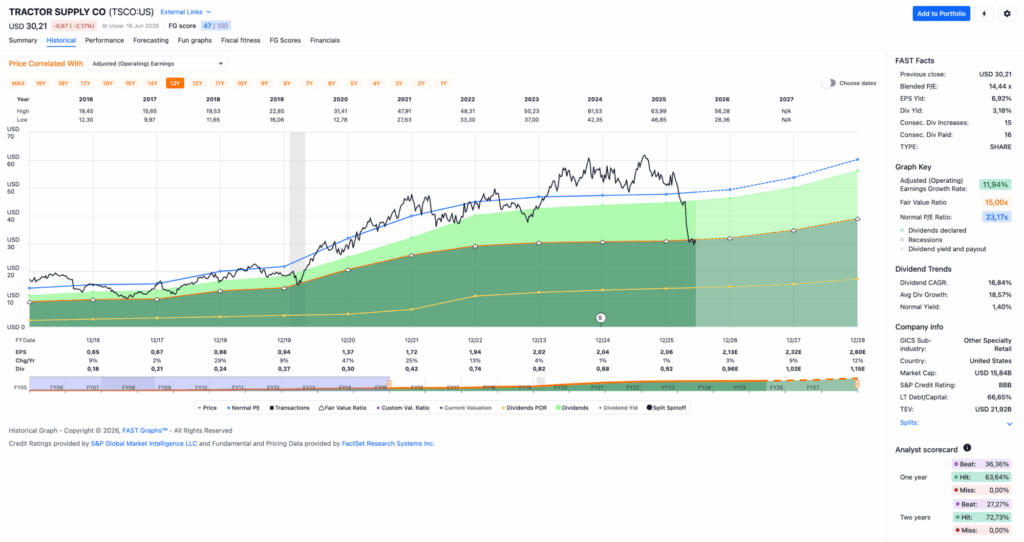The image size is (1024, 542).
Task: Open the FAST Graphs copyright link
Action: pyautogui.click(x=145, y=430)
